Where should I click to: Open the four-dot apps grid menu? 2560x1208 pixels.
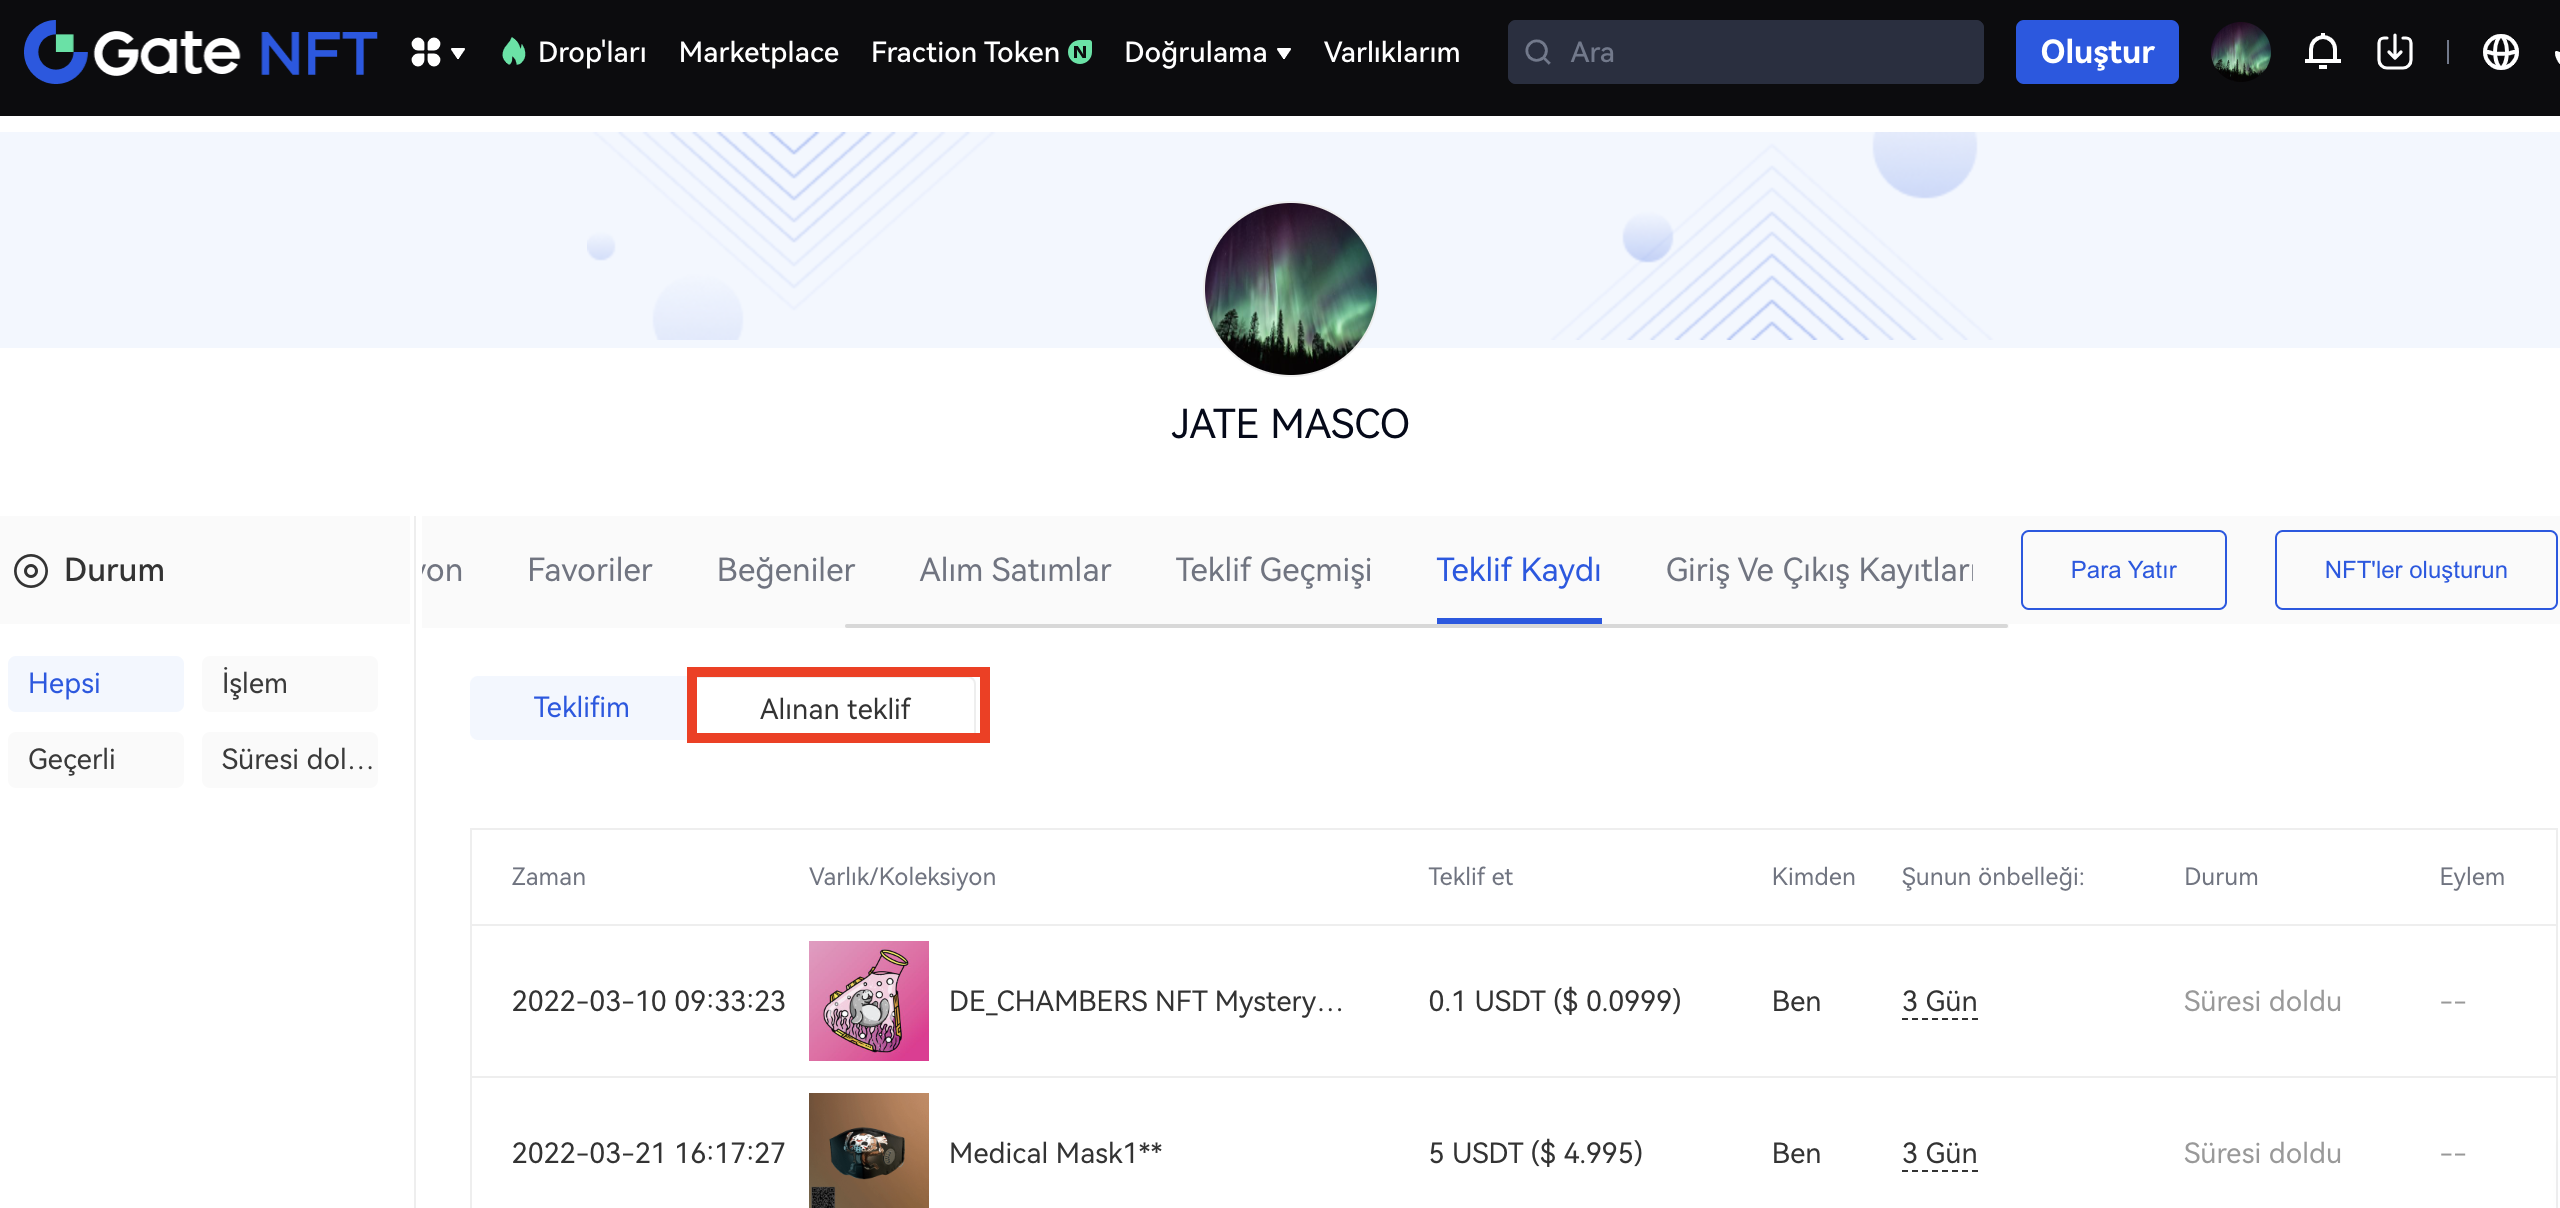[427, 52]
